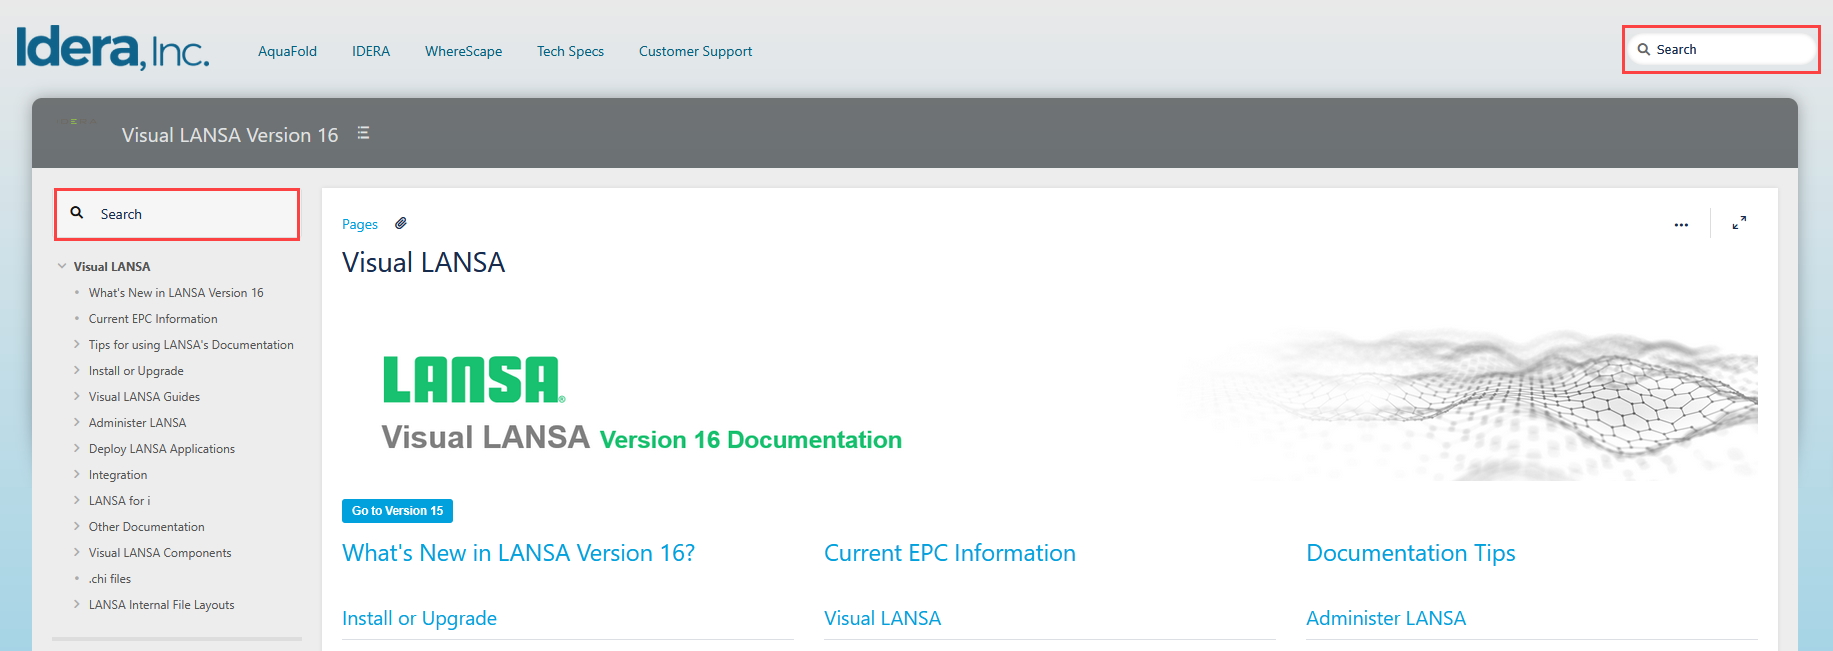Open the three-dots more actions menu
The image size is (1833, 651).
tap(1681, 225)
